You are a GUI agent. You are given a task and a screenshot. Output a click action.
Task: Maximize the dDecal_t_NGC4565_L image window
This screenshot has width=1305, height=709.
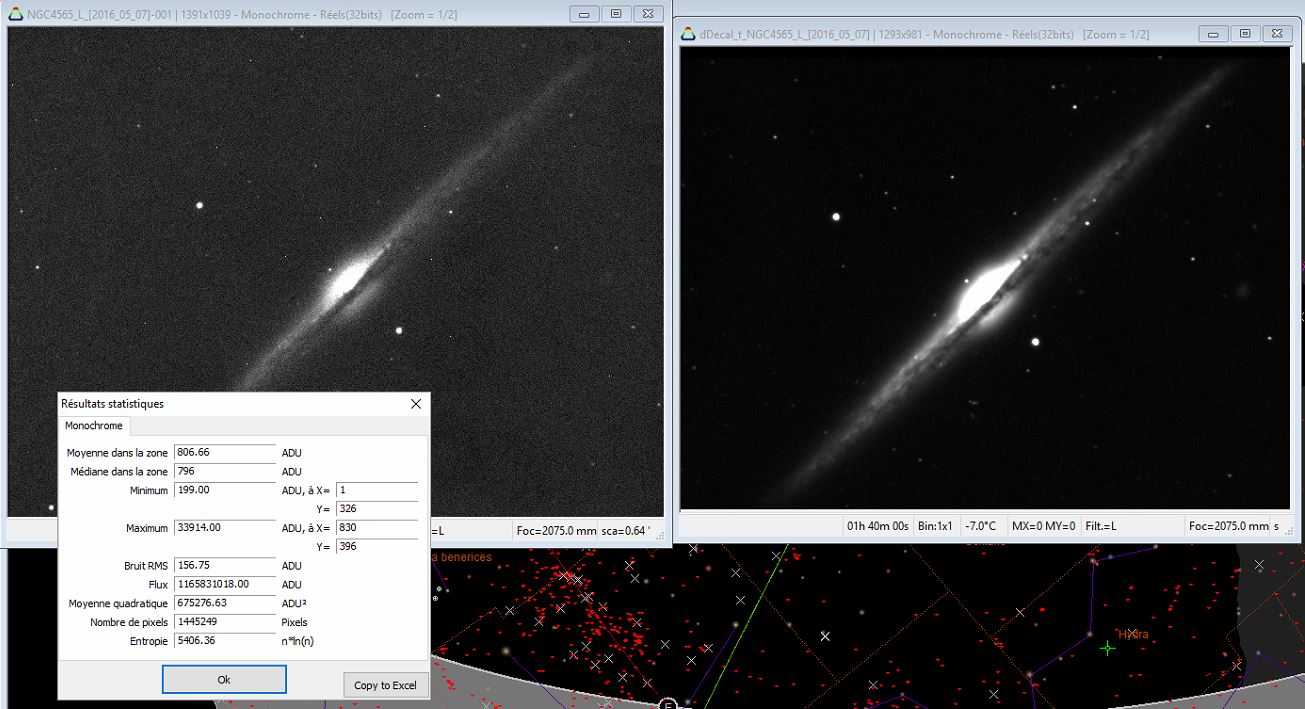(x=1245, y=34)
